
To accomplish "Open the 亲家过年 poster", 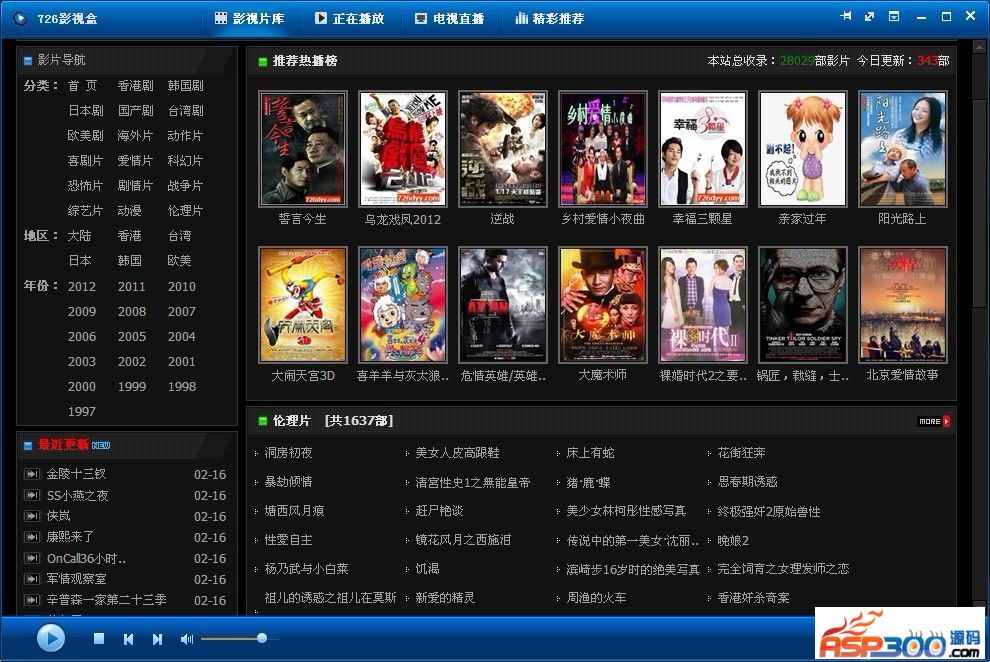I will pos(802,149).
